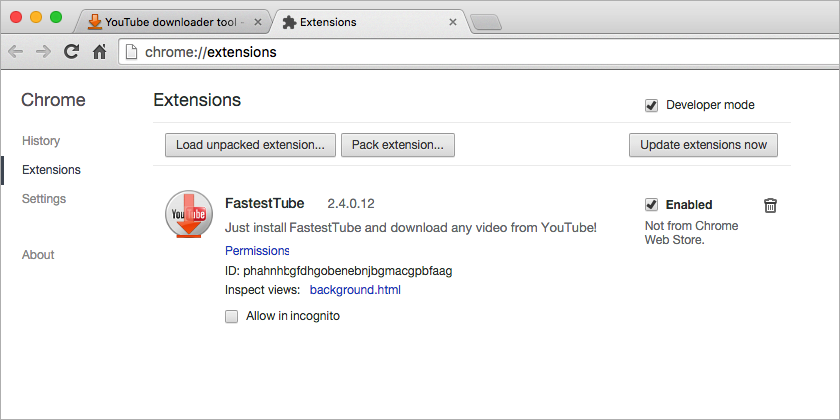Screen dimensions: 840x420
Task: Reload the extensions page
Action: (x=71, y=51)
